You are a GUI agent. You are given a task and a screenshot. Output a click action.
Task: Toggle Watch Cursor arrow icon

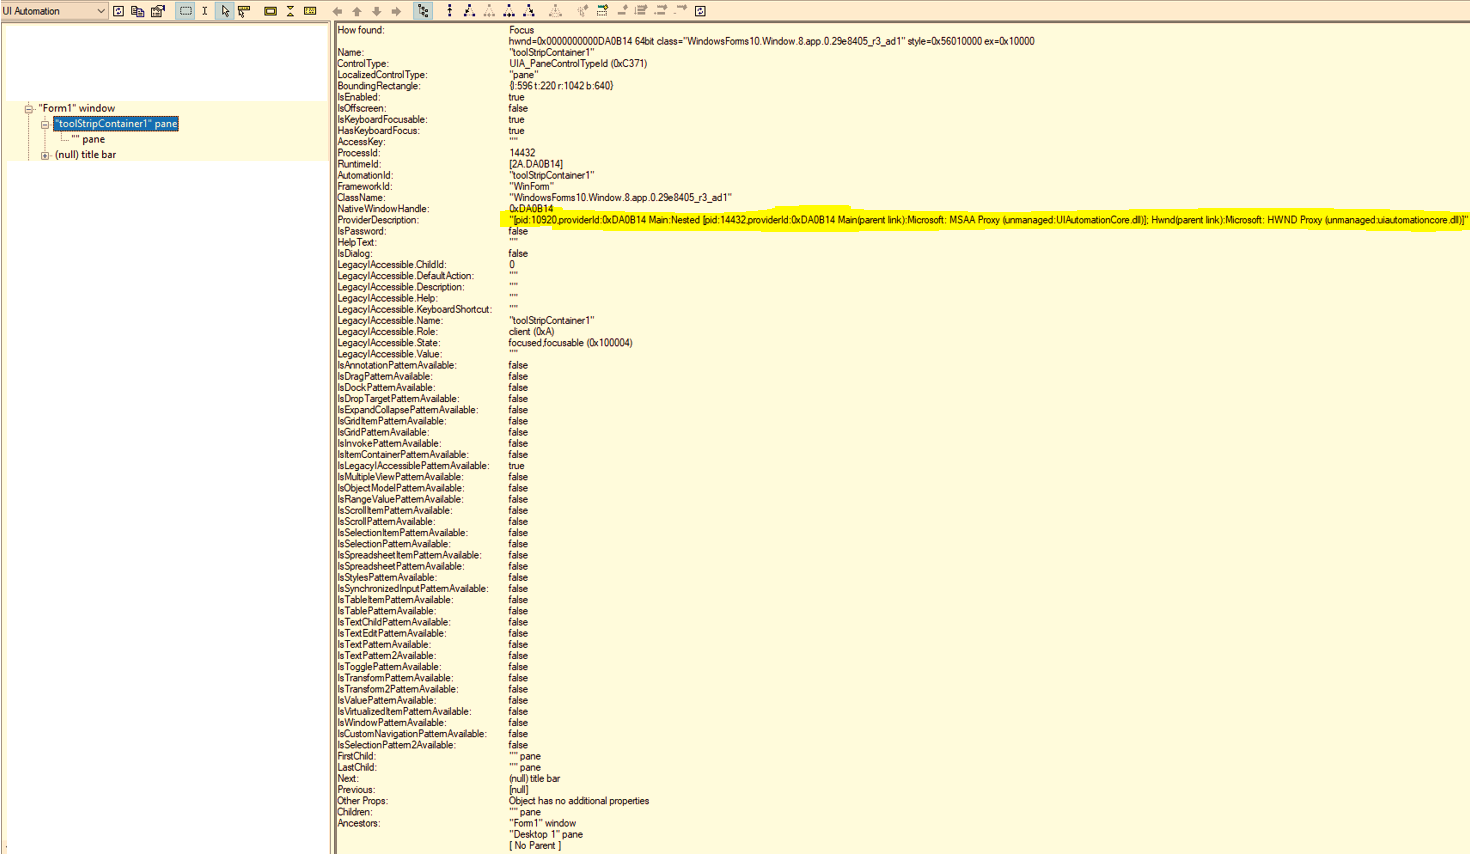[x=225, y=11]
